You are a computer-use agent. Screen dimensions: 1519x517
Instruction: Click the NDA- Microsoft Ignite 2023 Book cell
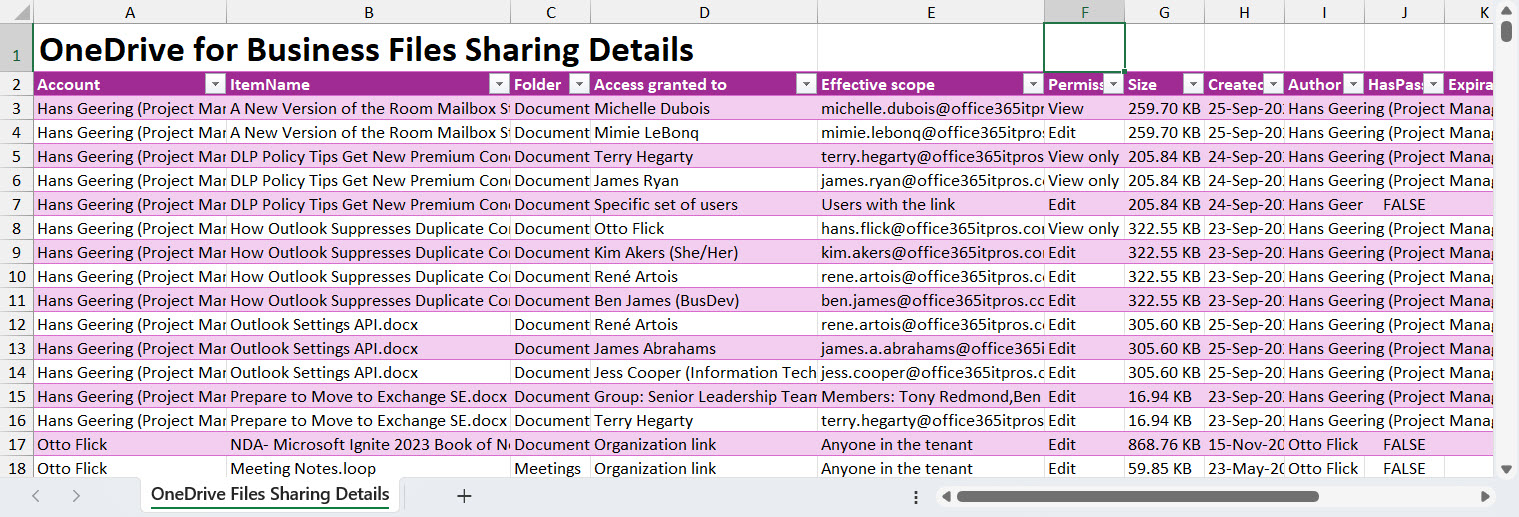click(x=369, y=444)
